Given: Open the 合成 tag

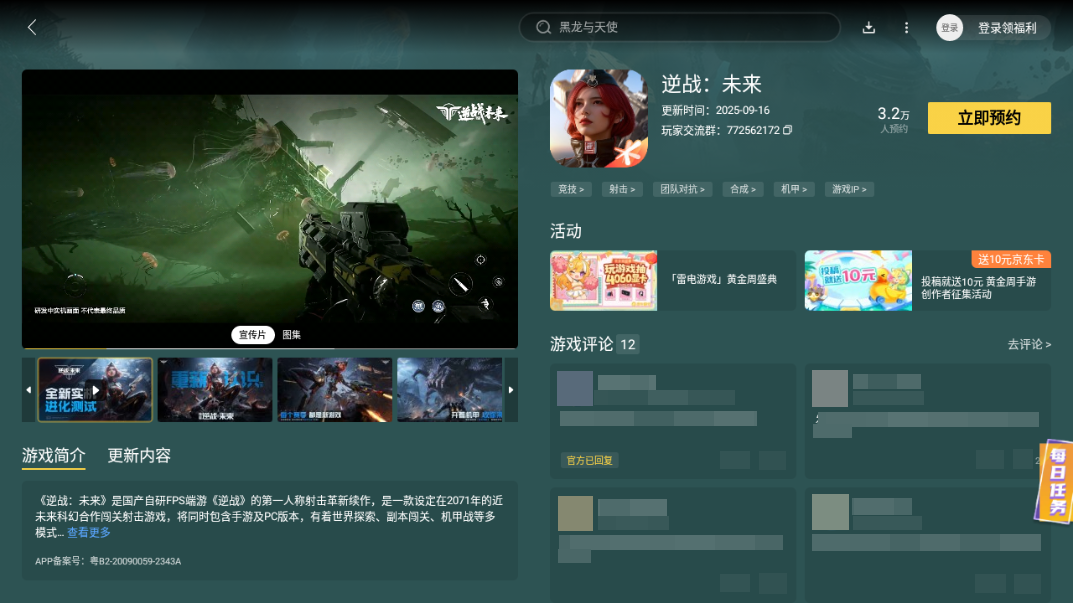Looking at the screenshot, I should pos(742,190).
